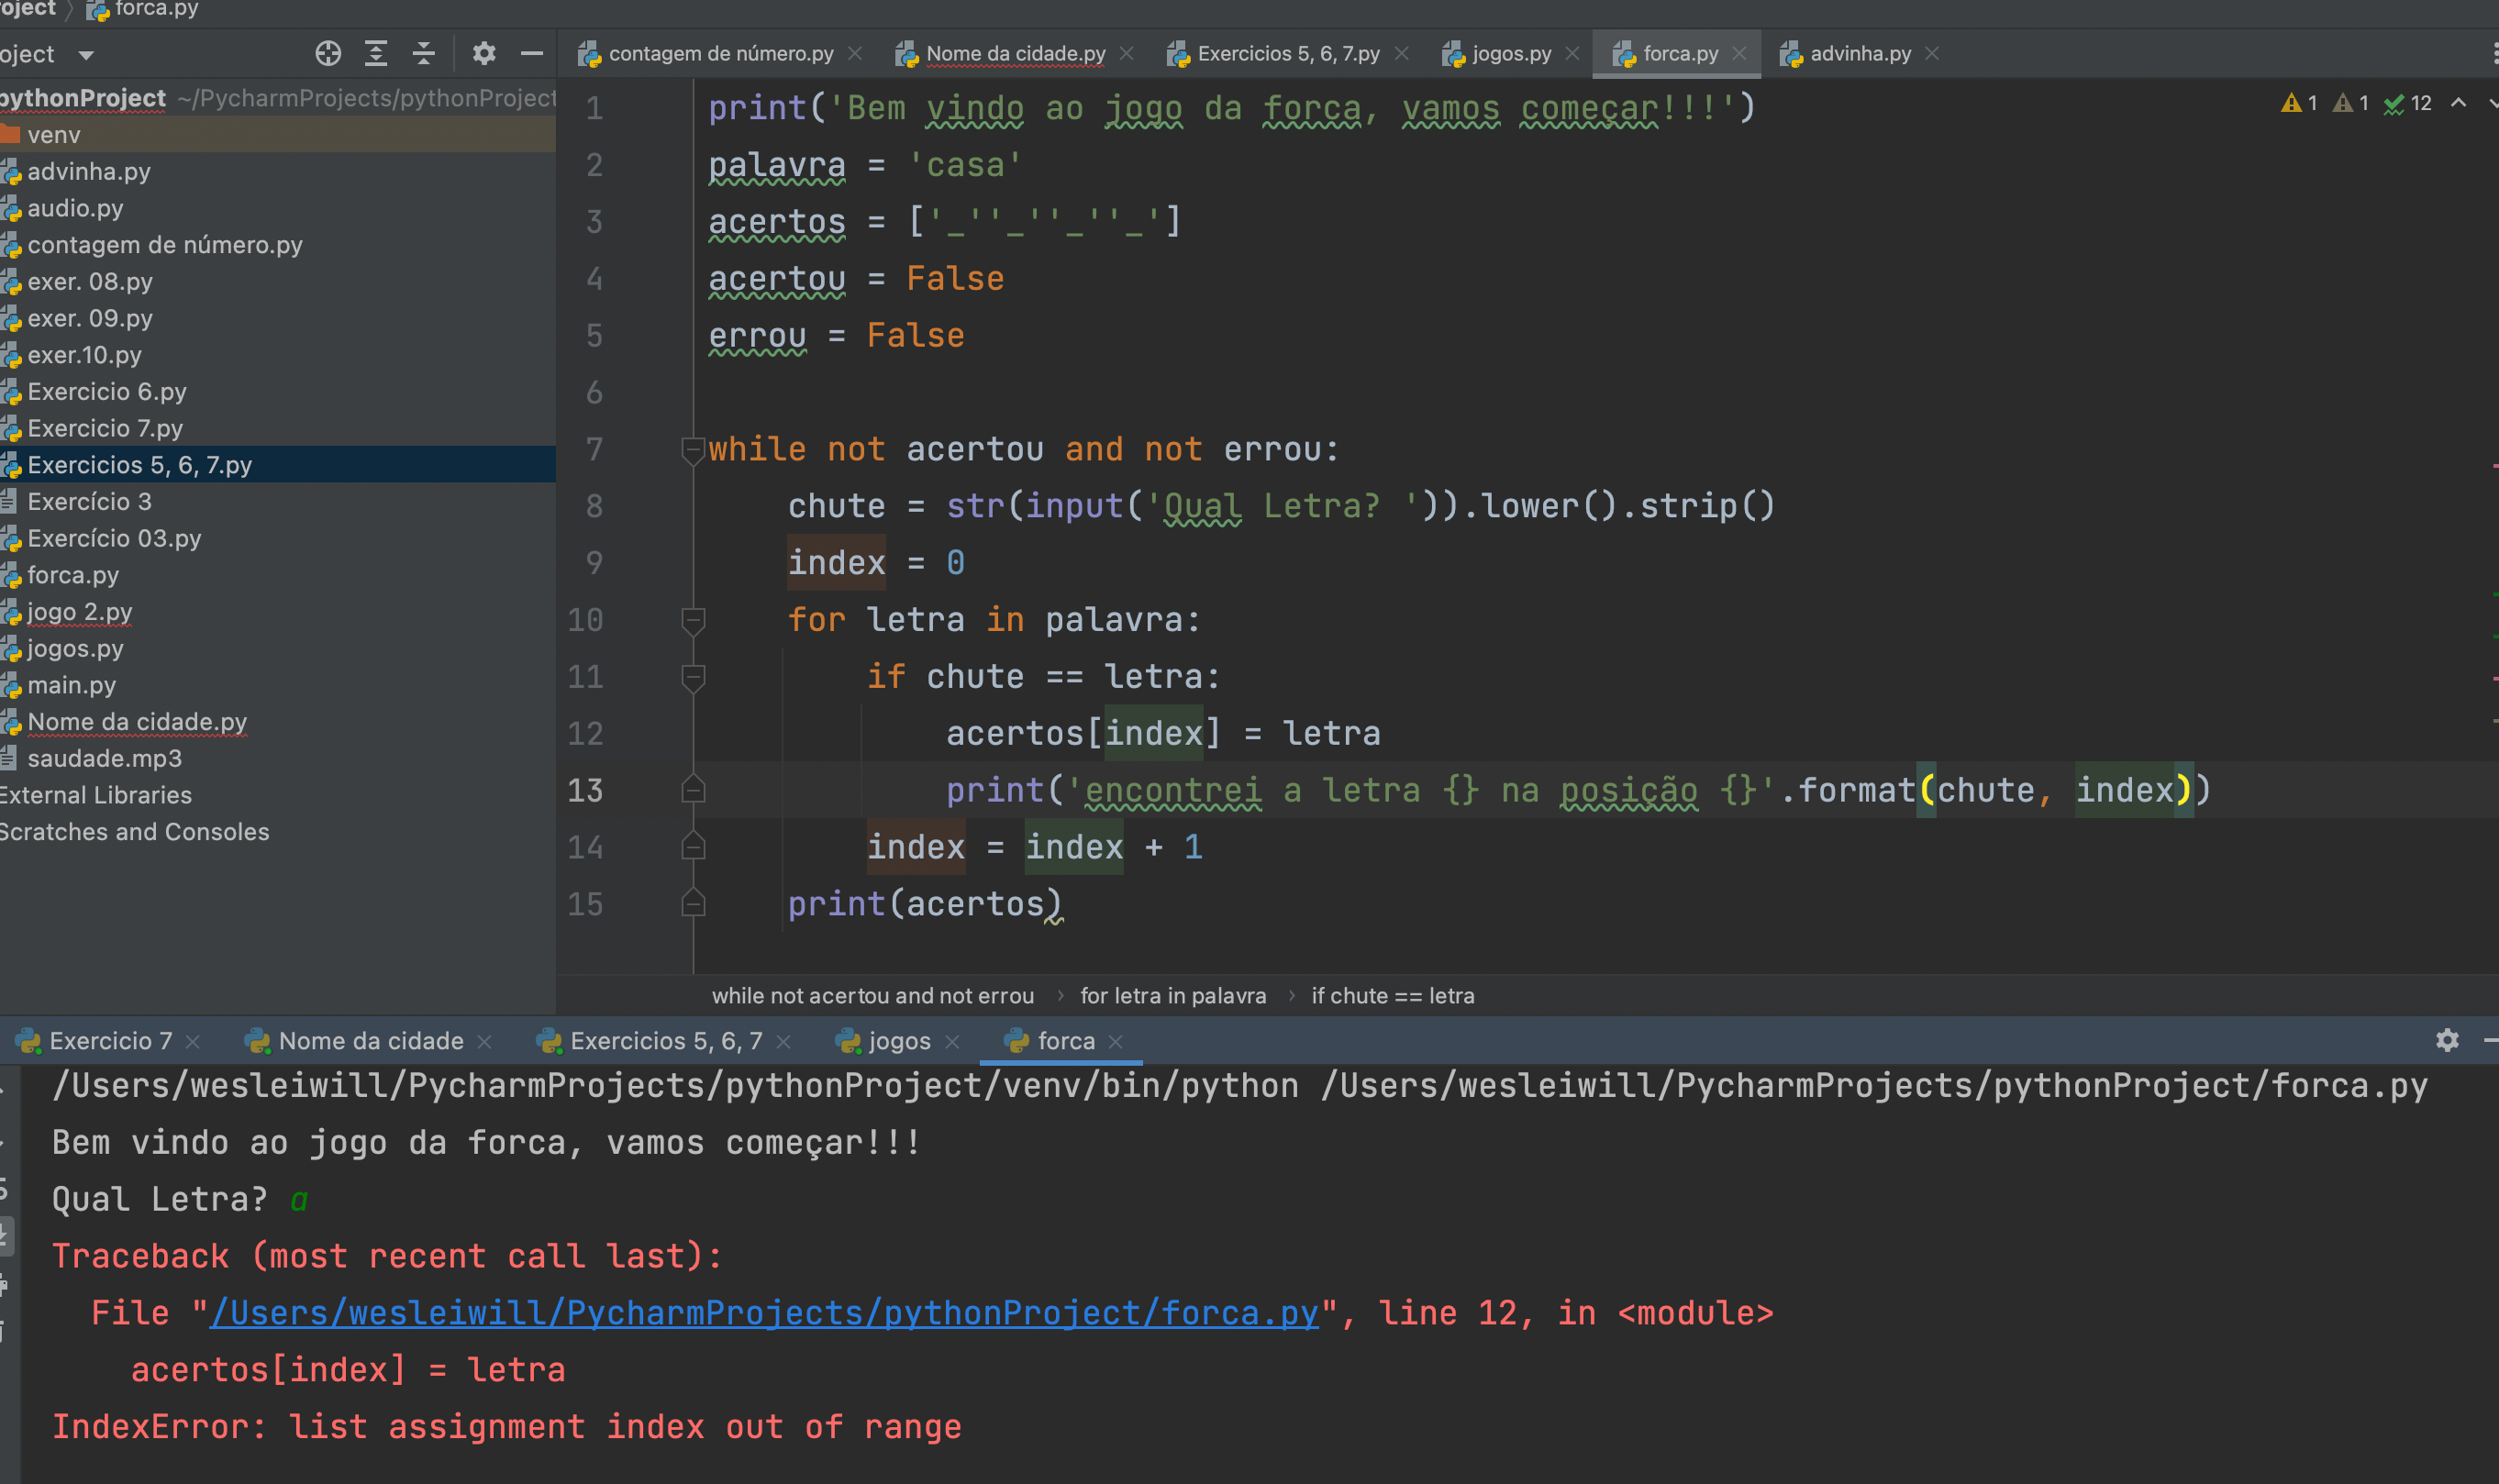The width and height of the screenshot is (2499, 1484).
Task: Open project panel settings gear
Action: tap(484, 54)
